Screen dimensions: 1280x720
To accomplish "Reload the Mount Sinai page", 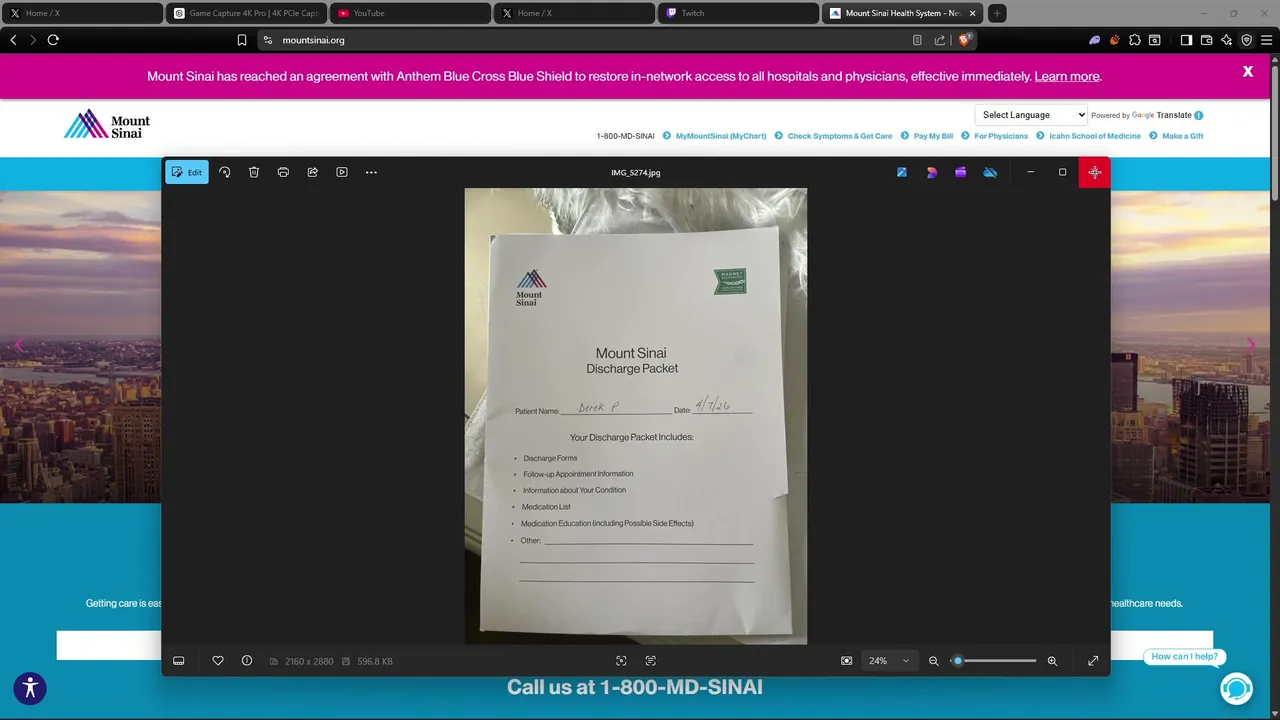I will [x=53, y=40].
